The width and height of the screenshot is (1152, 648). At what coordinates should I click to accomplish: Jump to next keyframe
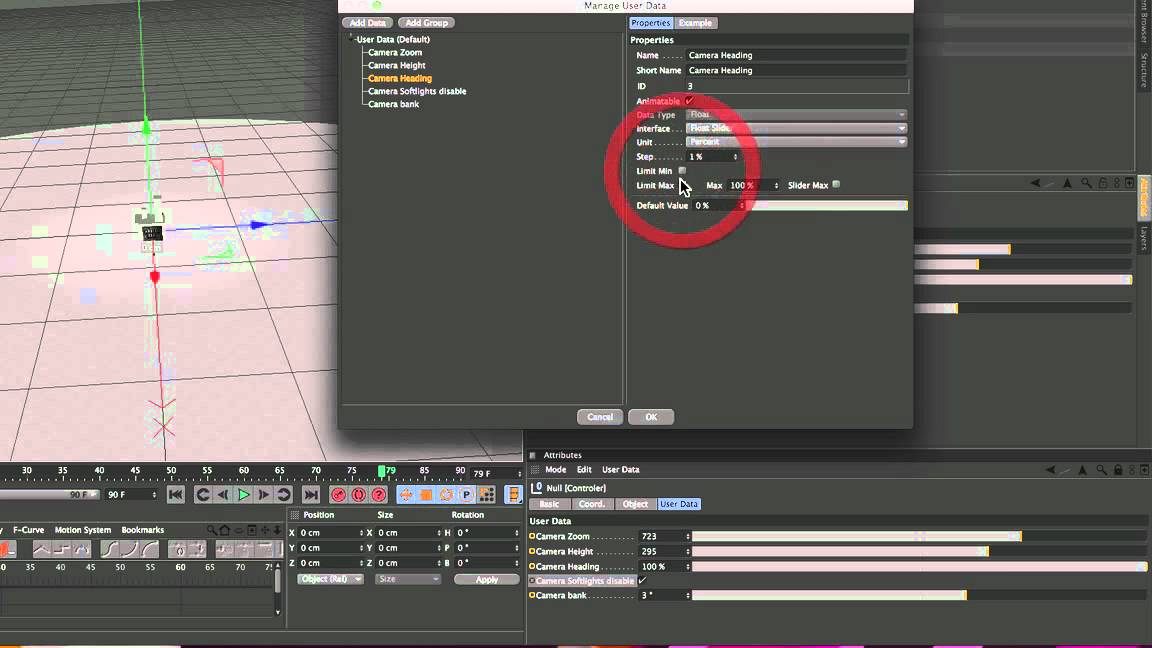click(x=284, y=495)
